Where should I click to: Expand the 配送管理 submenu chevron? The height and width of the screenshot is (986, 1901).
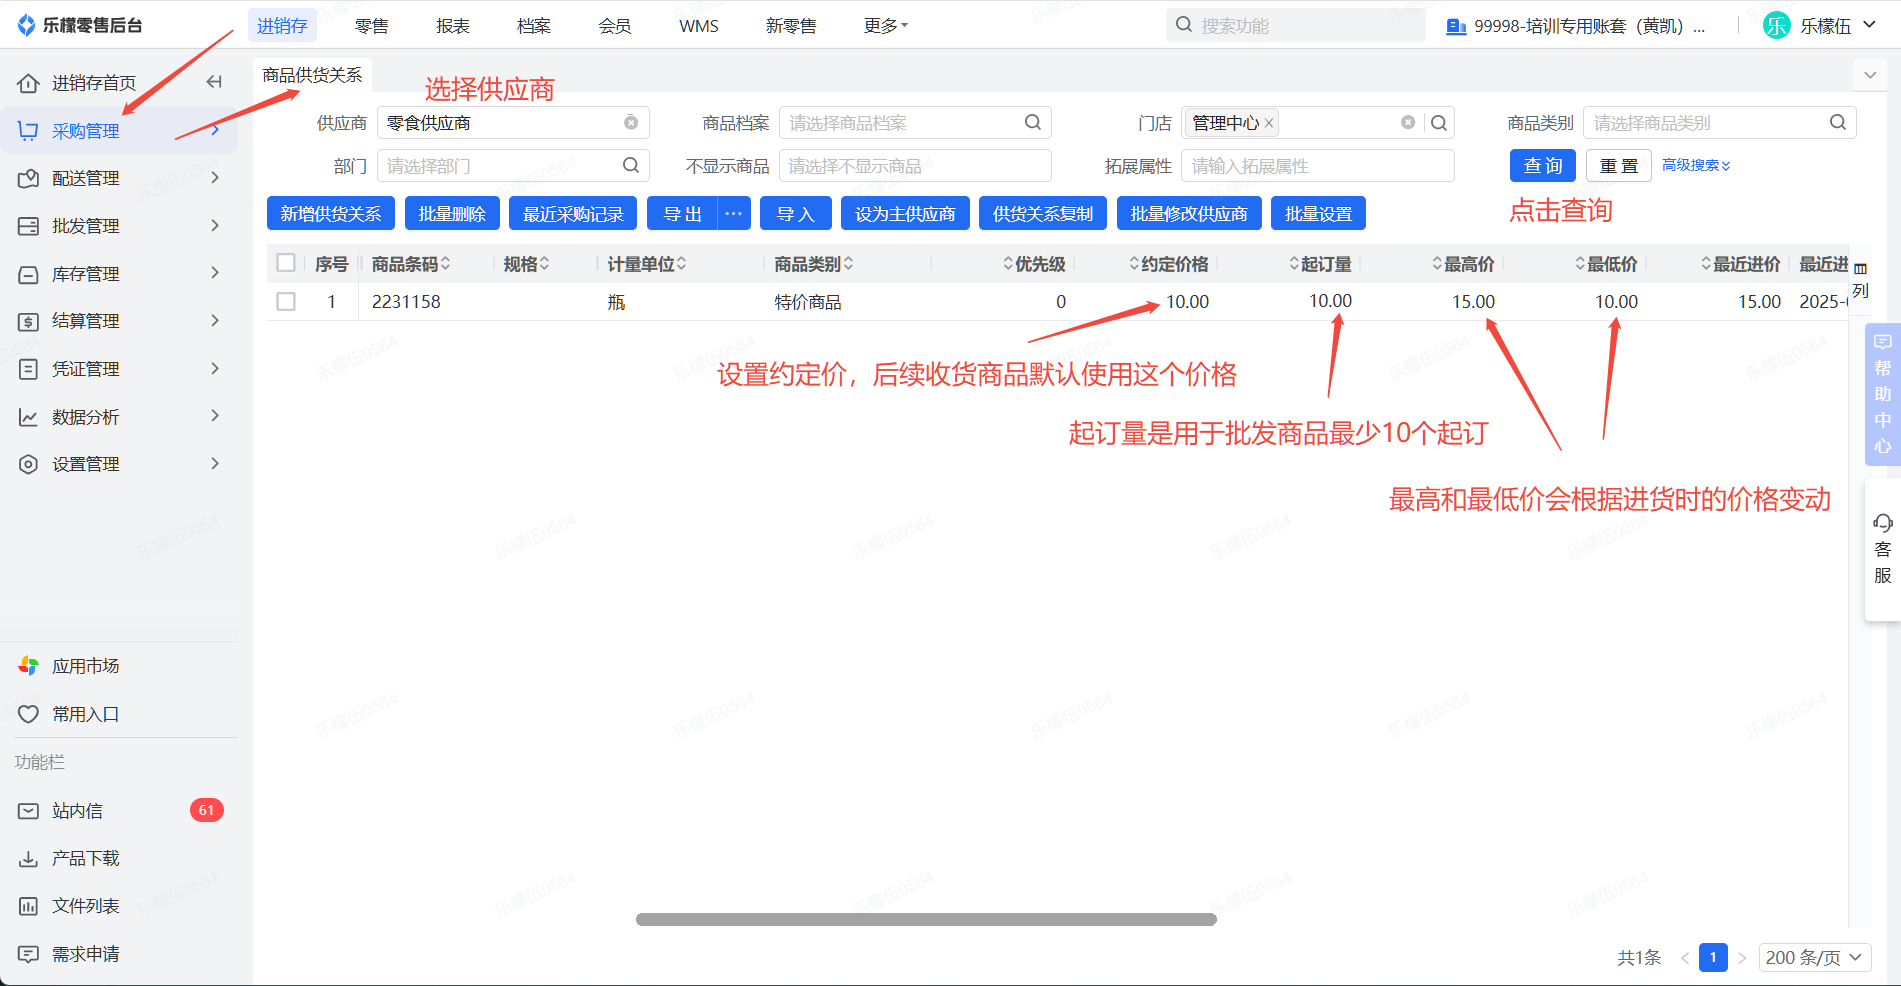[x=215, y=178]
